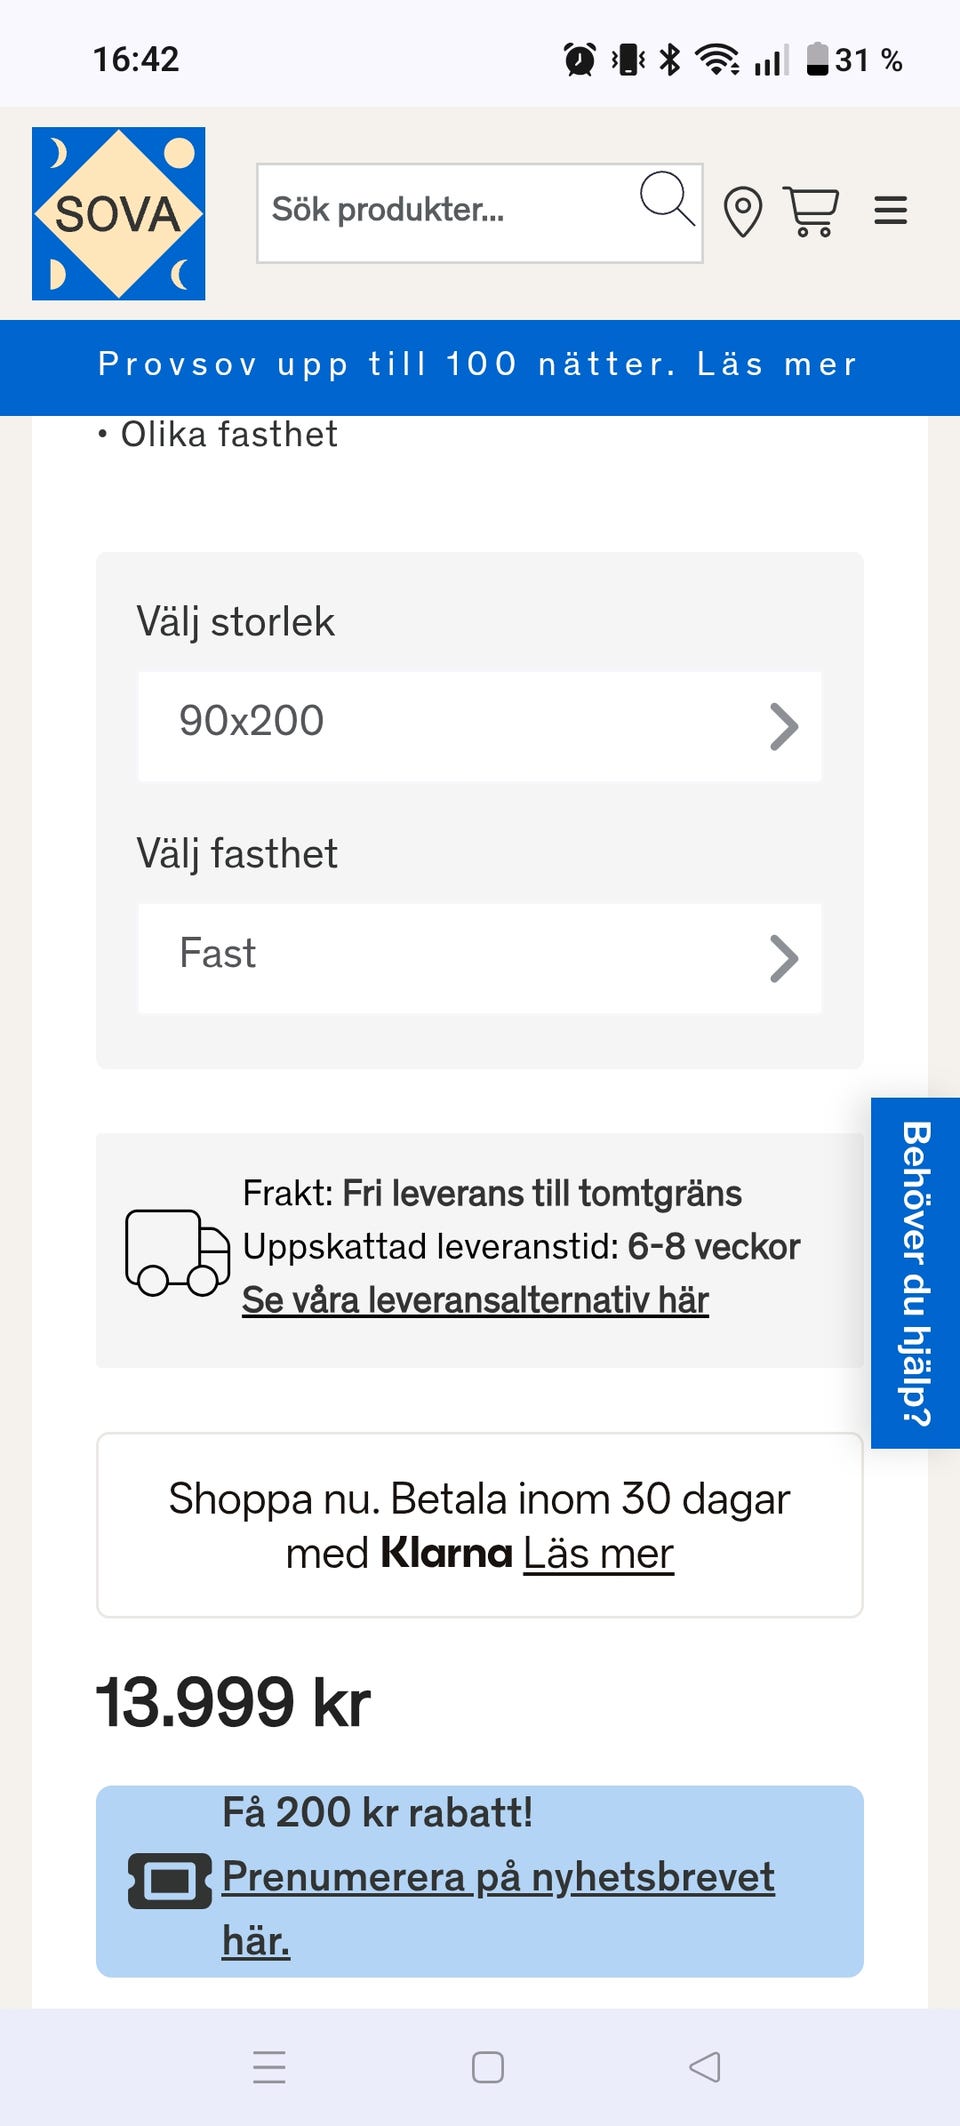Image resolution: width=960 pixels, height=2126 pixels.
Task: Open Se våra leveransalternativ här link
Action: [475, 1300]
